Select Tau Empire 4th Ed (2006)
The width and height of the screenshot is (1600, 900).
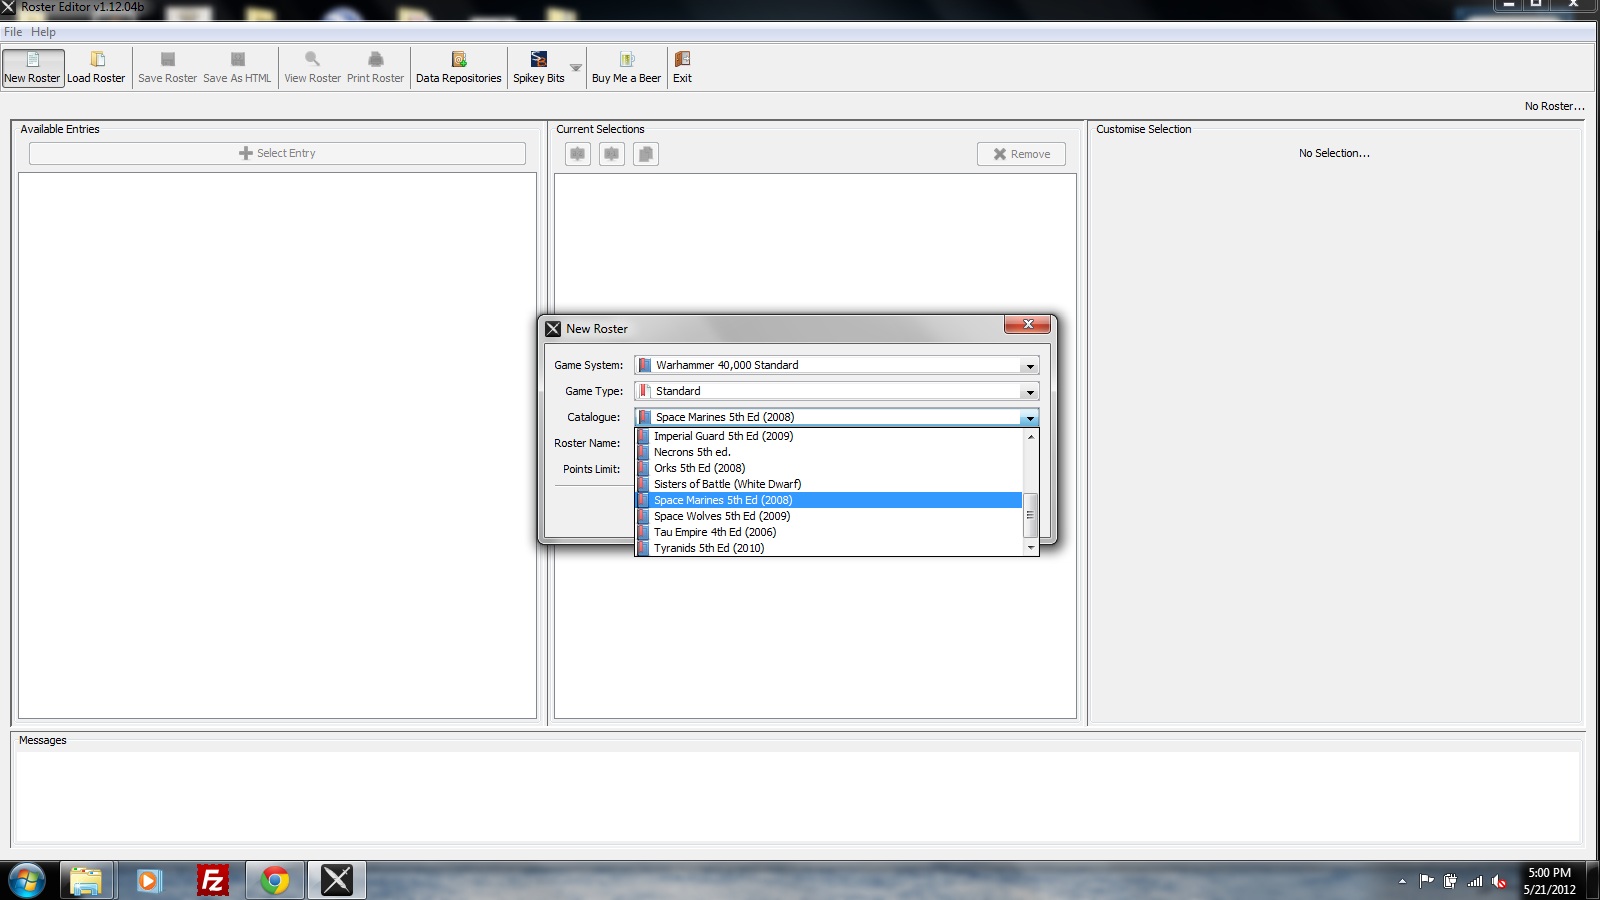tap(829, 532)
